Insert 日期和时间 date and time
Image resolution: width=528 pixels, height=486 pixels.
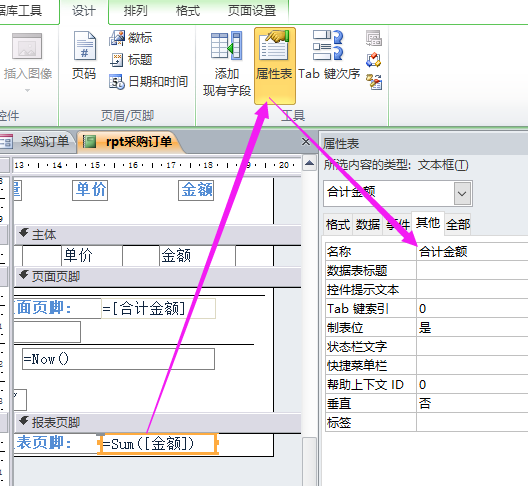(148, 82)
